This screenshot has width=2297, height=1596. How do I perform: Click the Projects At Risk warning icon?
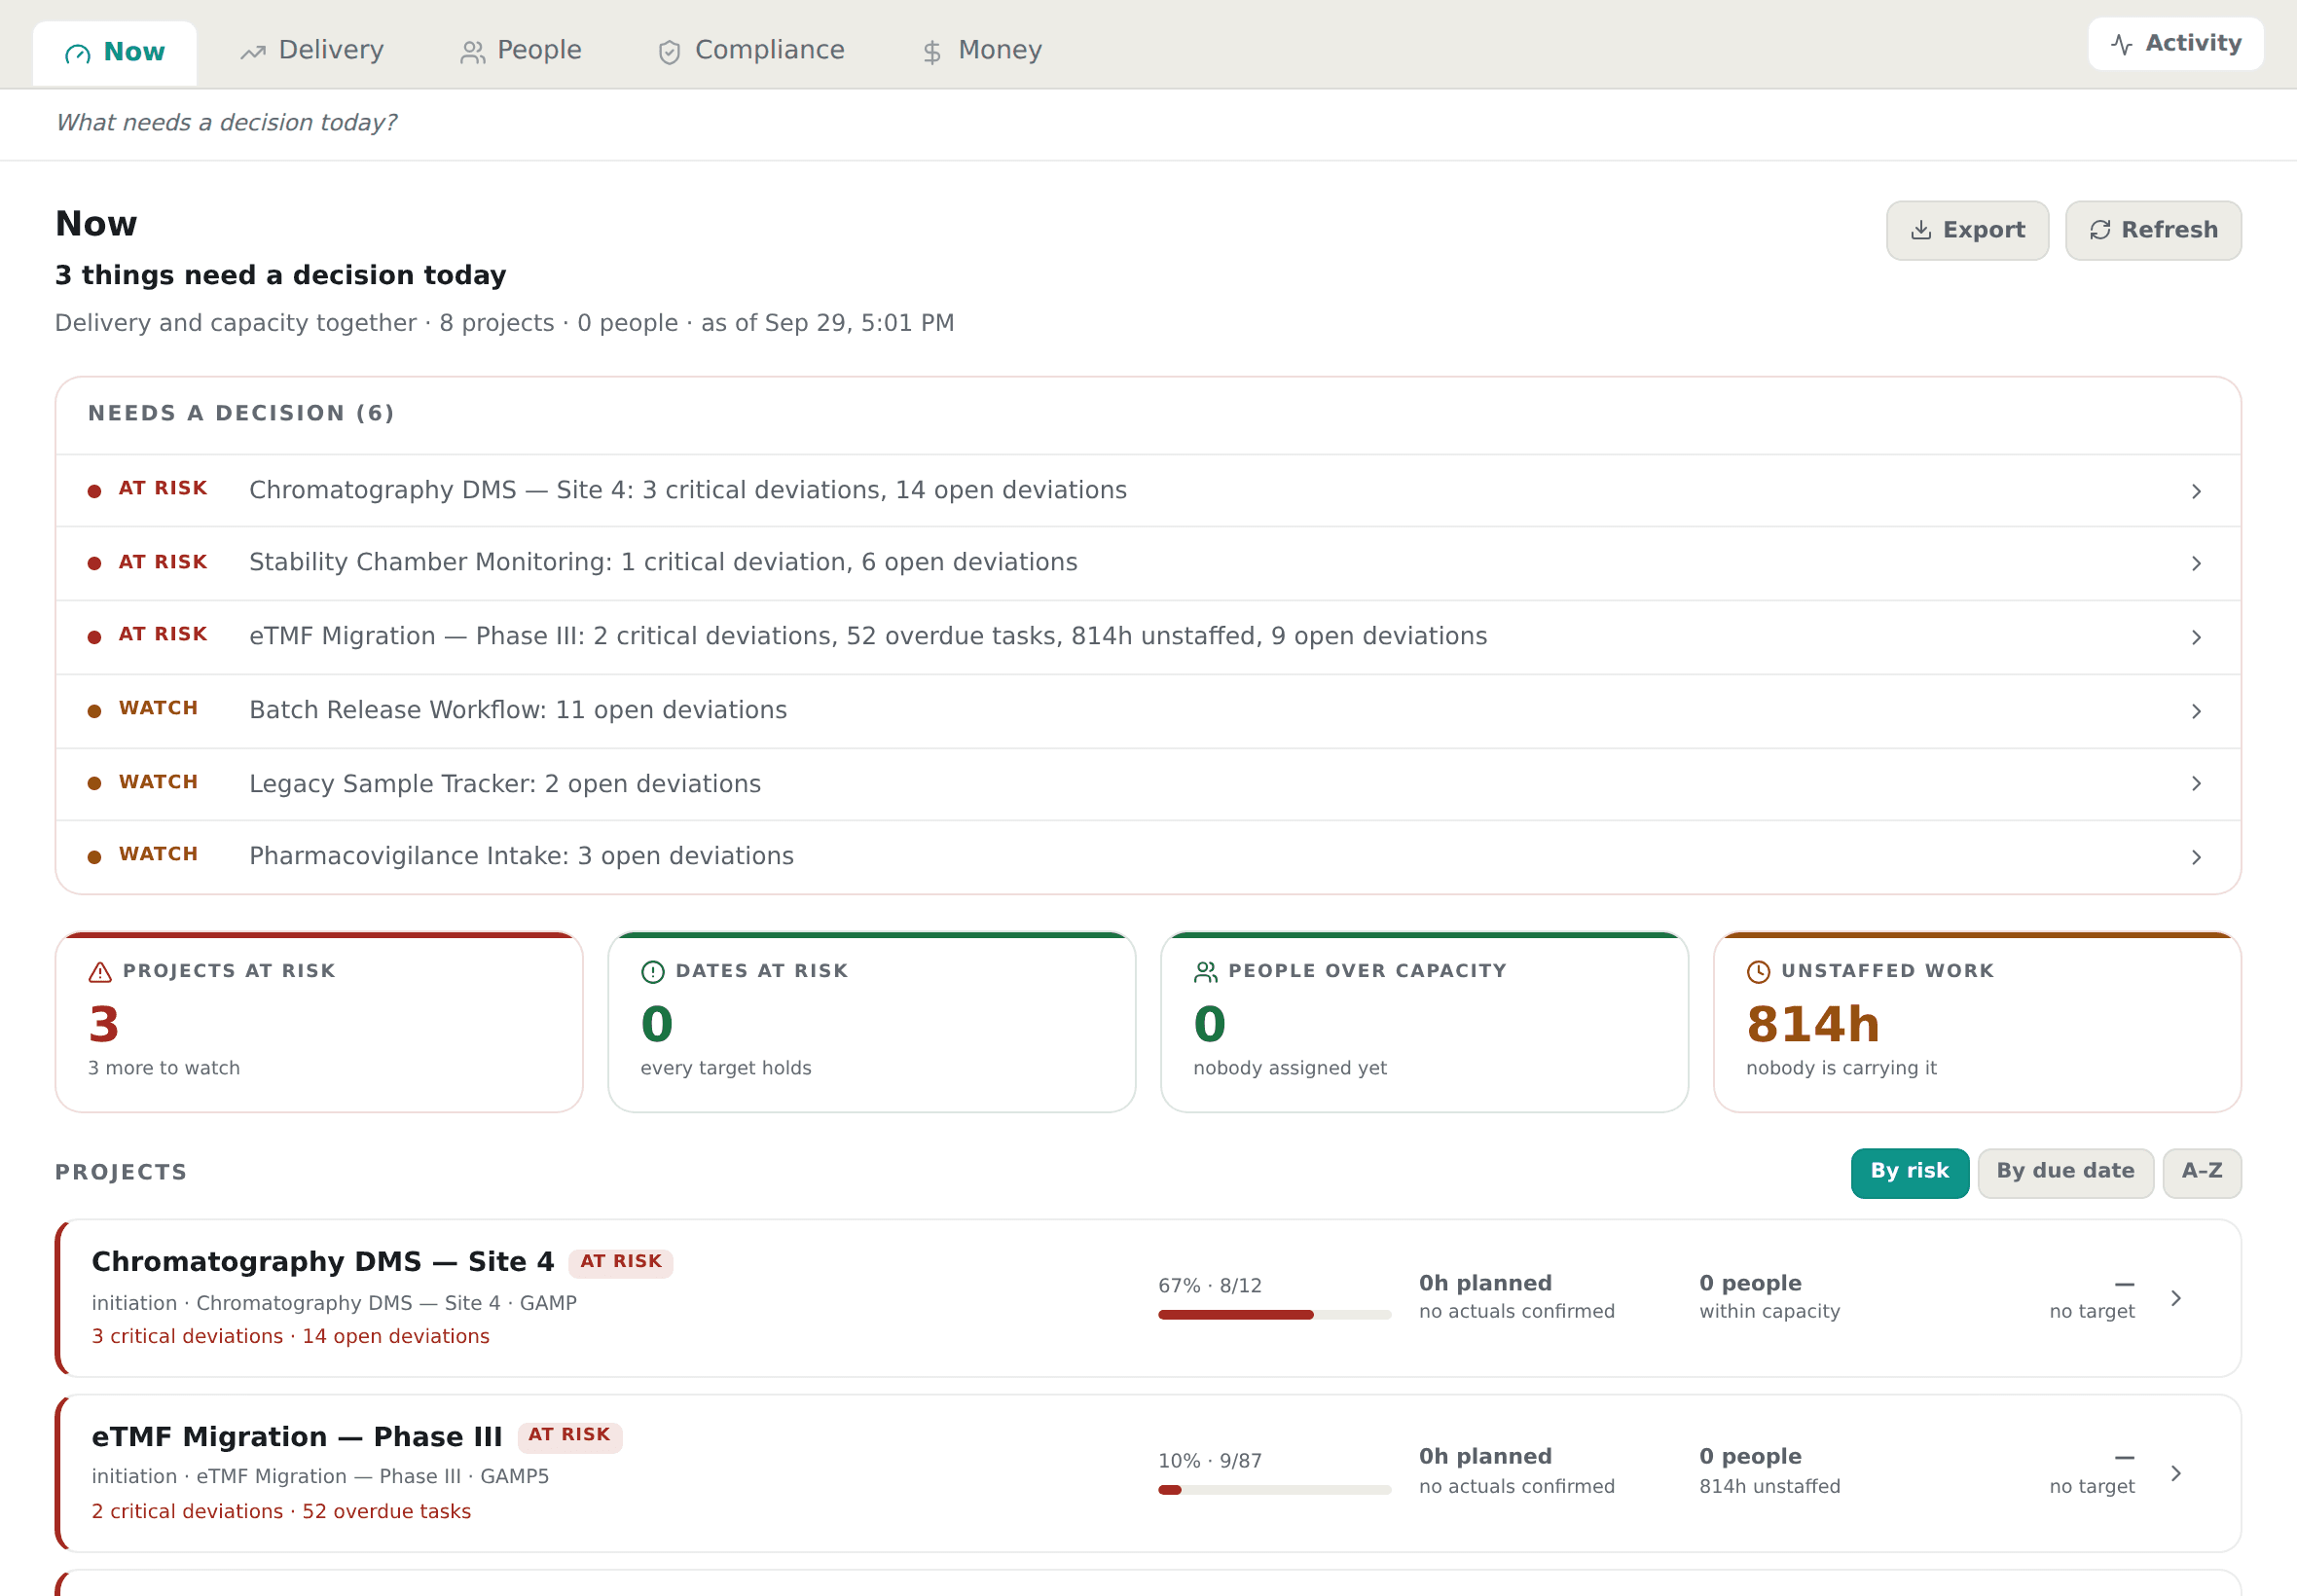pos(100,972)
